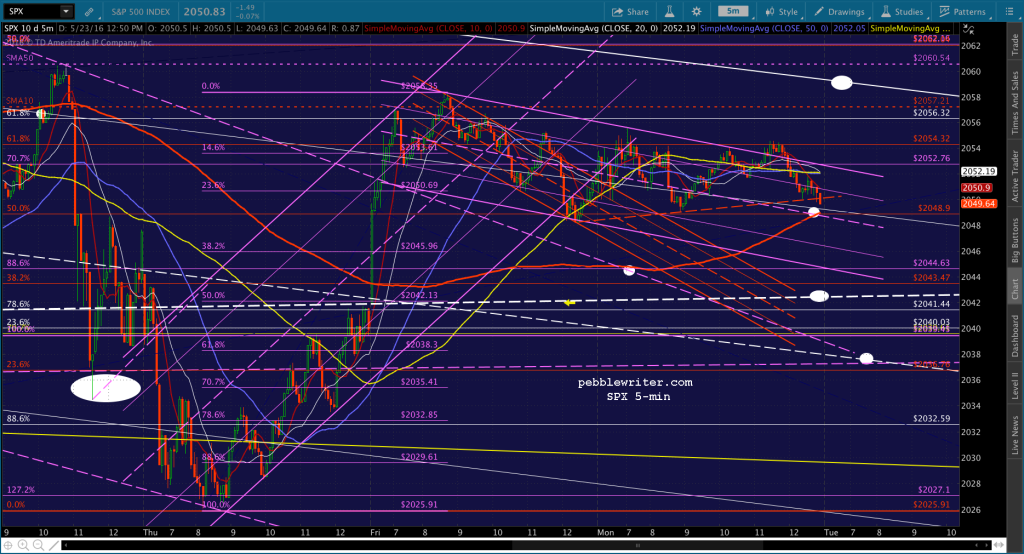The width and height of the screenshot is (1024, 554).
Task: Click the Style candlestick icon
Action: pos(770,12)
